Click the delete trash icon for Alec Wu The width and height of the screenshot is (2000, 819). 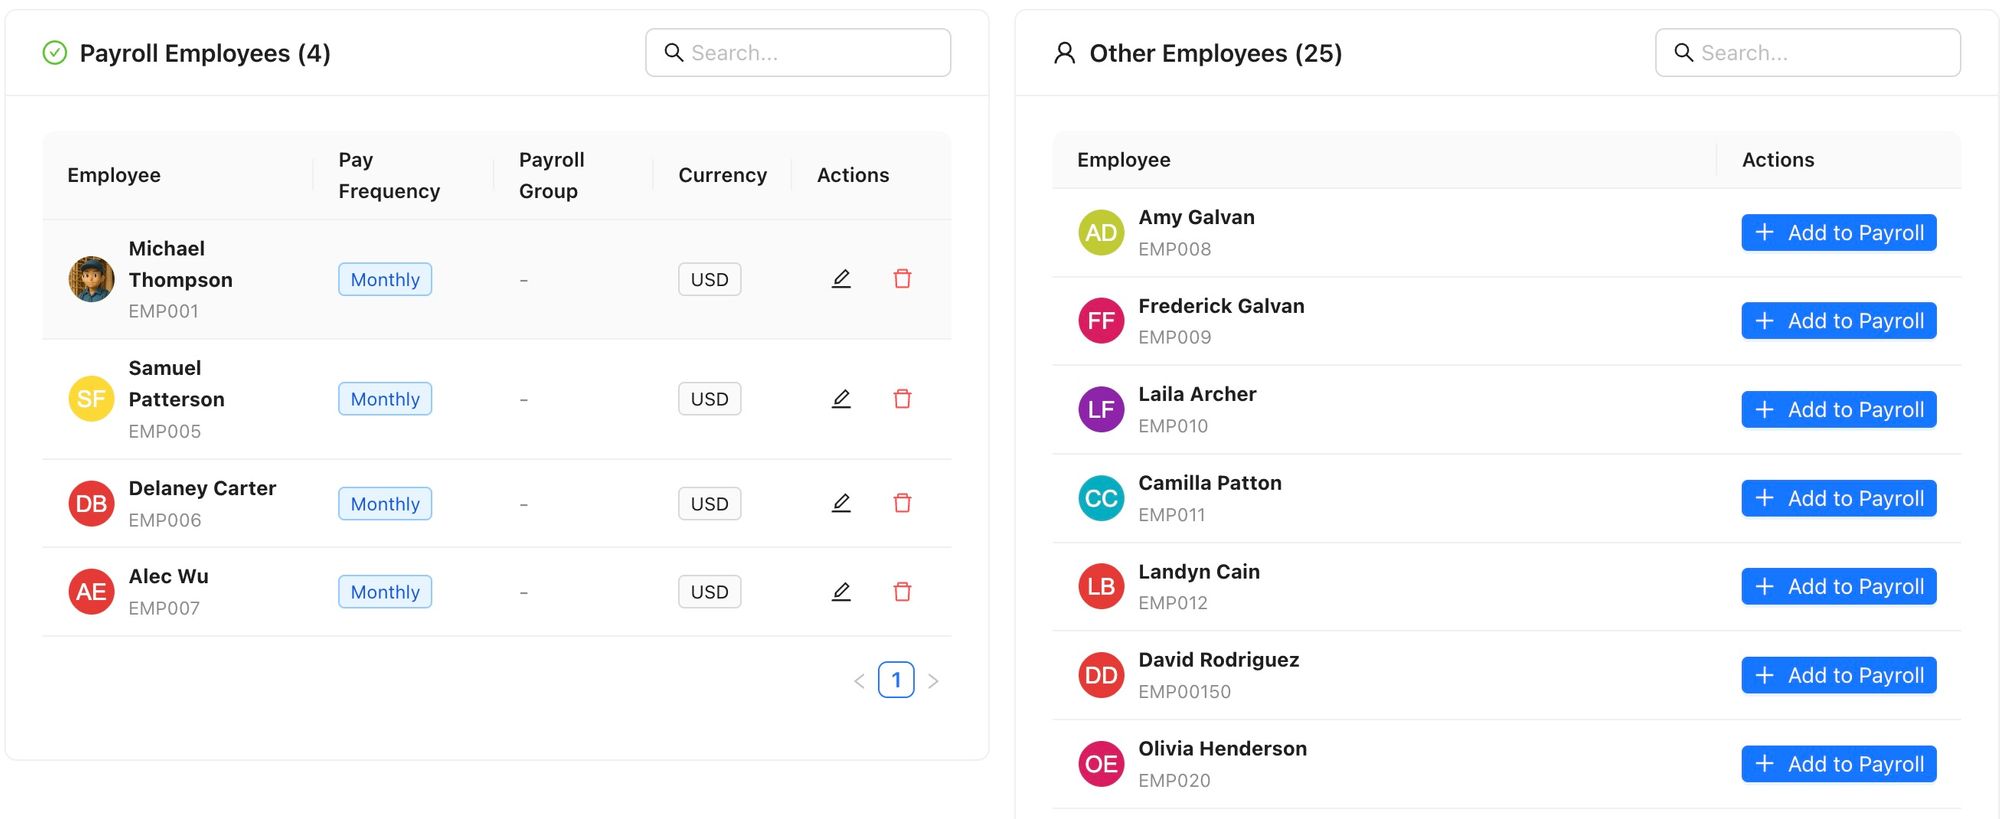(902, 591)
